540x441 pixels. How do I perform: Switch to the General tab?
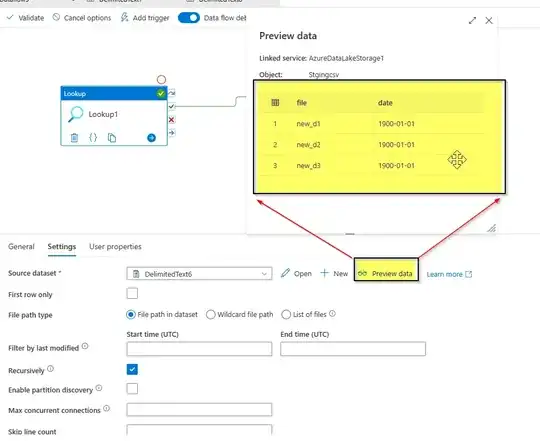tap(21, 246)
